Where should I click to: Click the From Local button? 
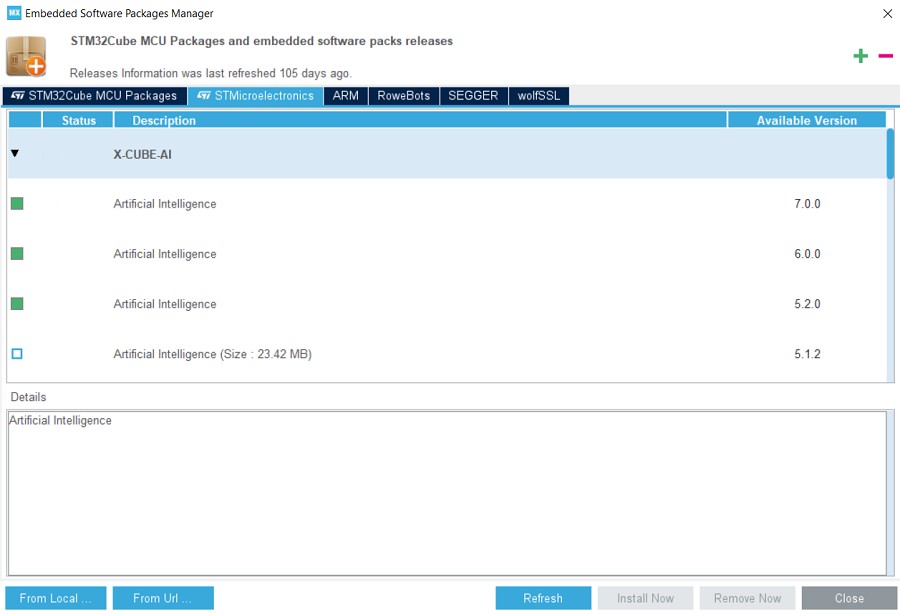point(55,598)
